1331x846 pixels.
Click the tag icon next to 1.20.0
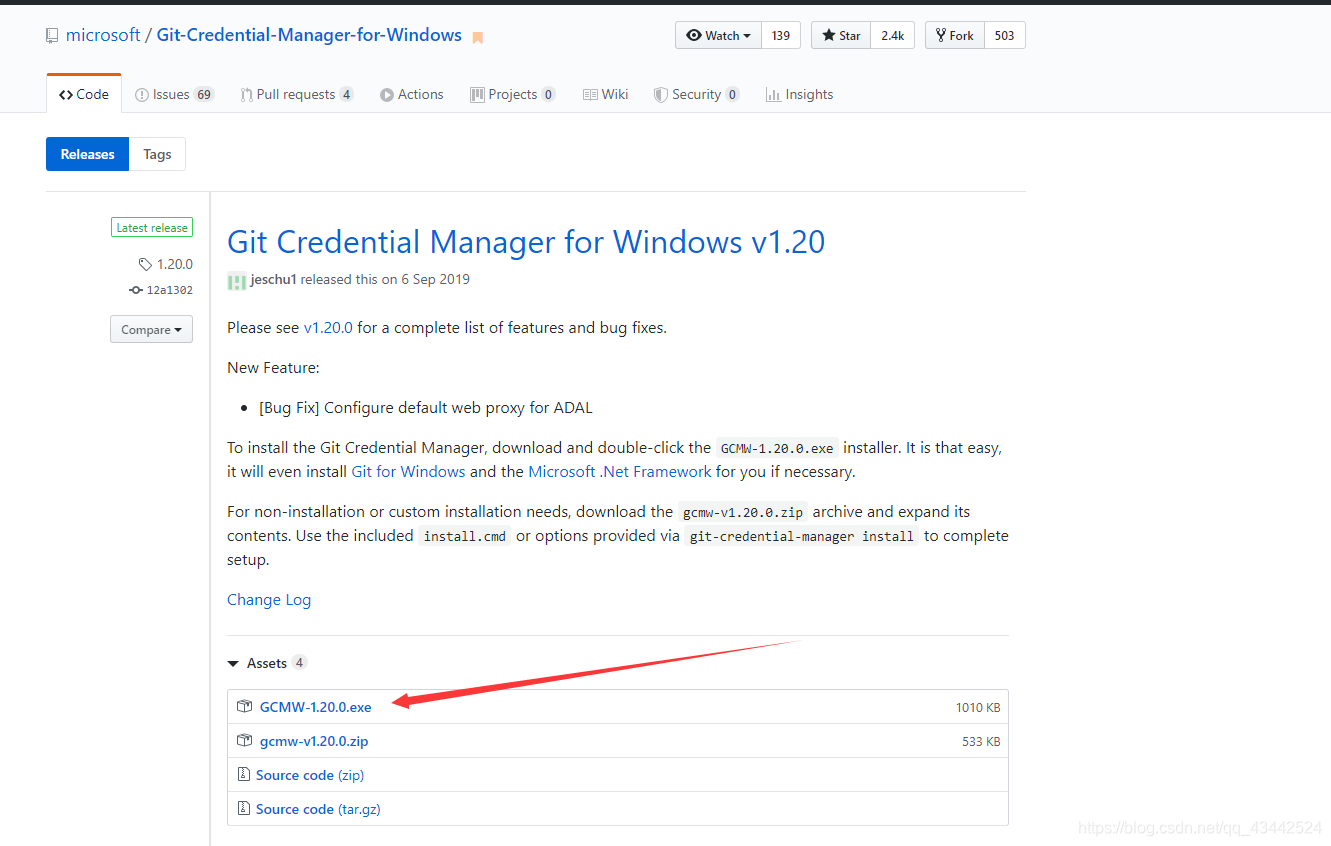pos(145,264)
